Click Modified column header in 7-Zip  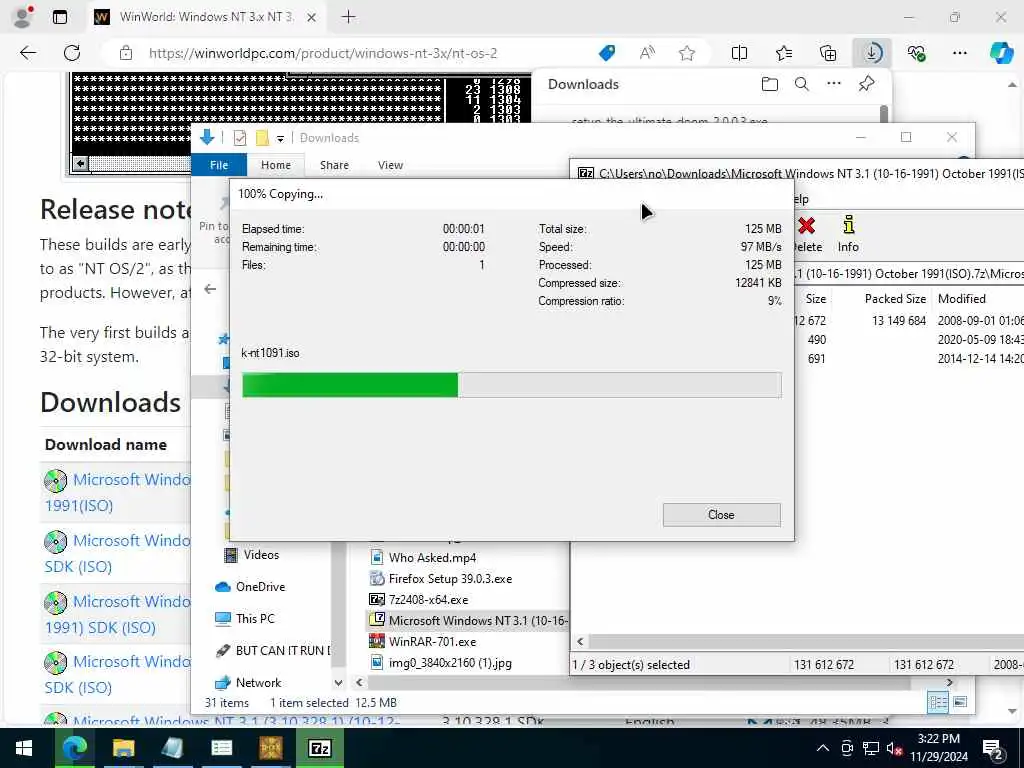coord(961,298)
